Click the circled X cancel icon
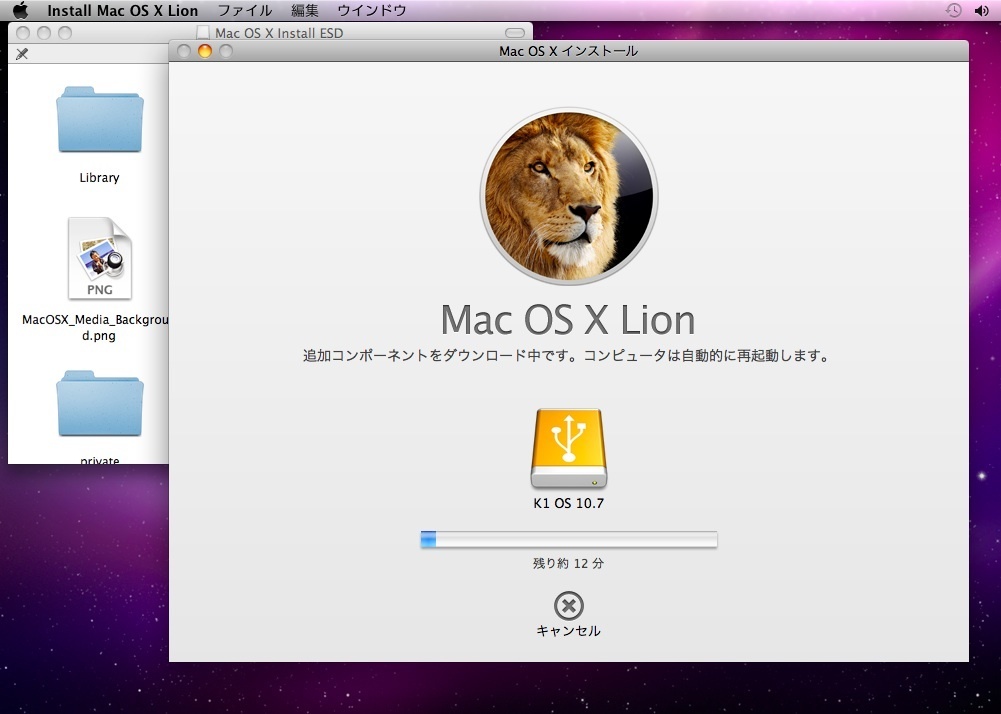 568,606
